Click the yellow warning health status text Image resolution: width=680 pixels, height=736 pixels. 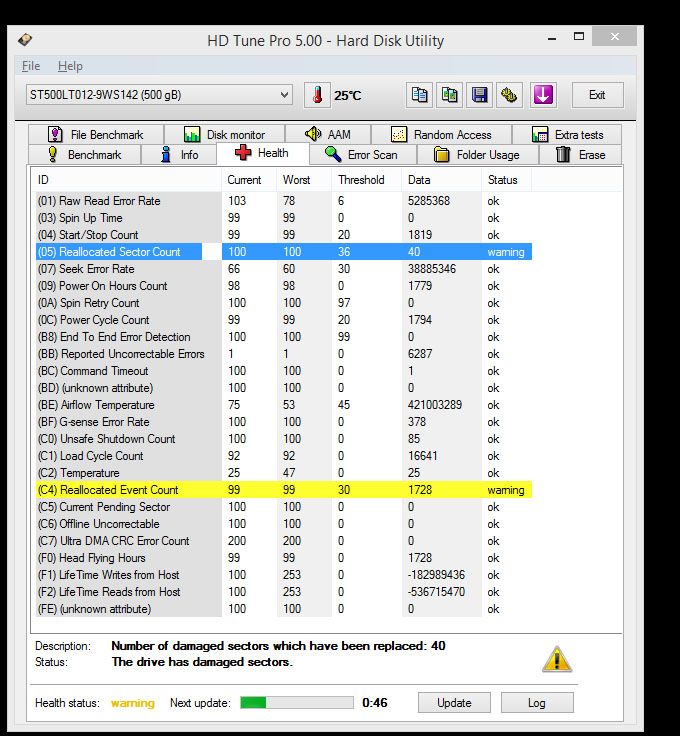(x=133, y=703)
